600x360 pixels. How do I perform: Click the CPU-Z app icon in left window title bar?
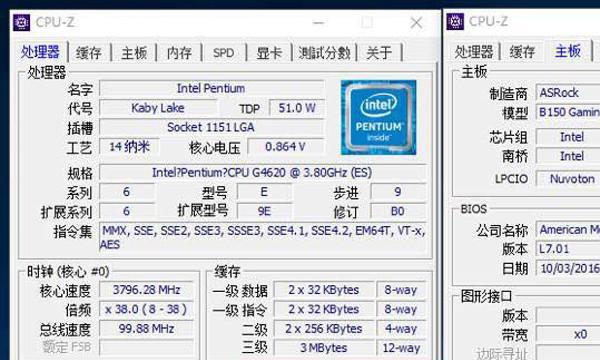coord(21,22)
